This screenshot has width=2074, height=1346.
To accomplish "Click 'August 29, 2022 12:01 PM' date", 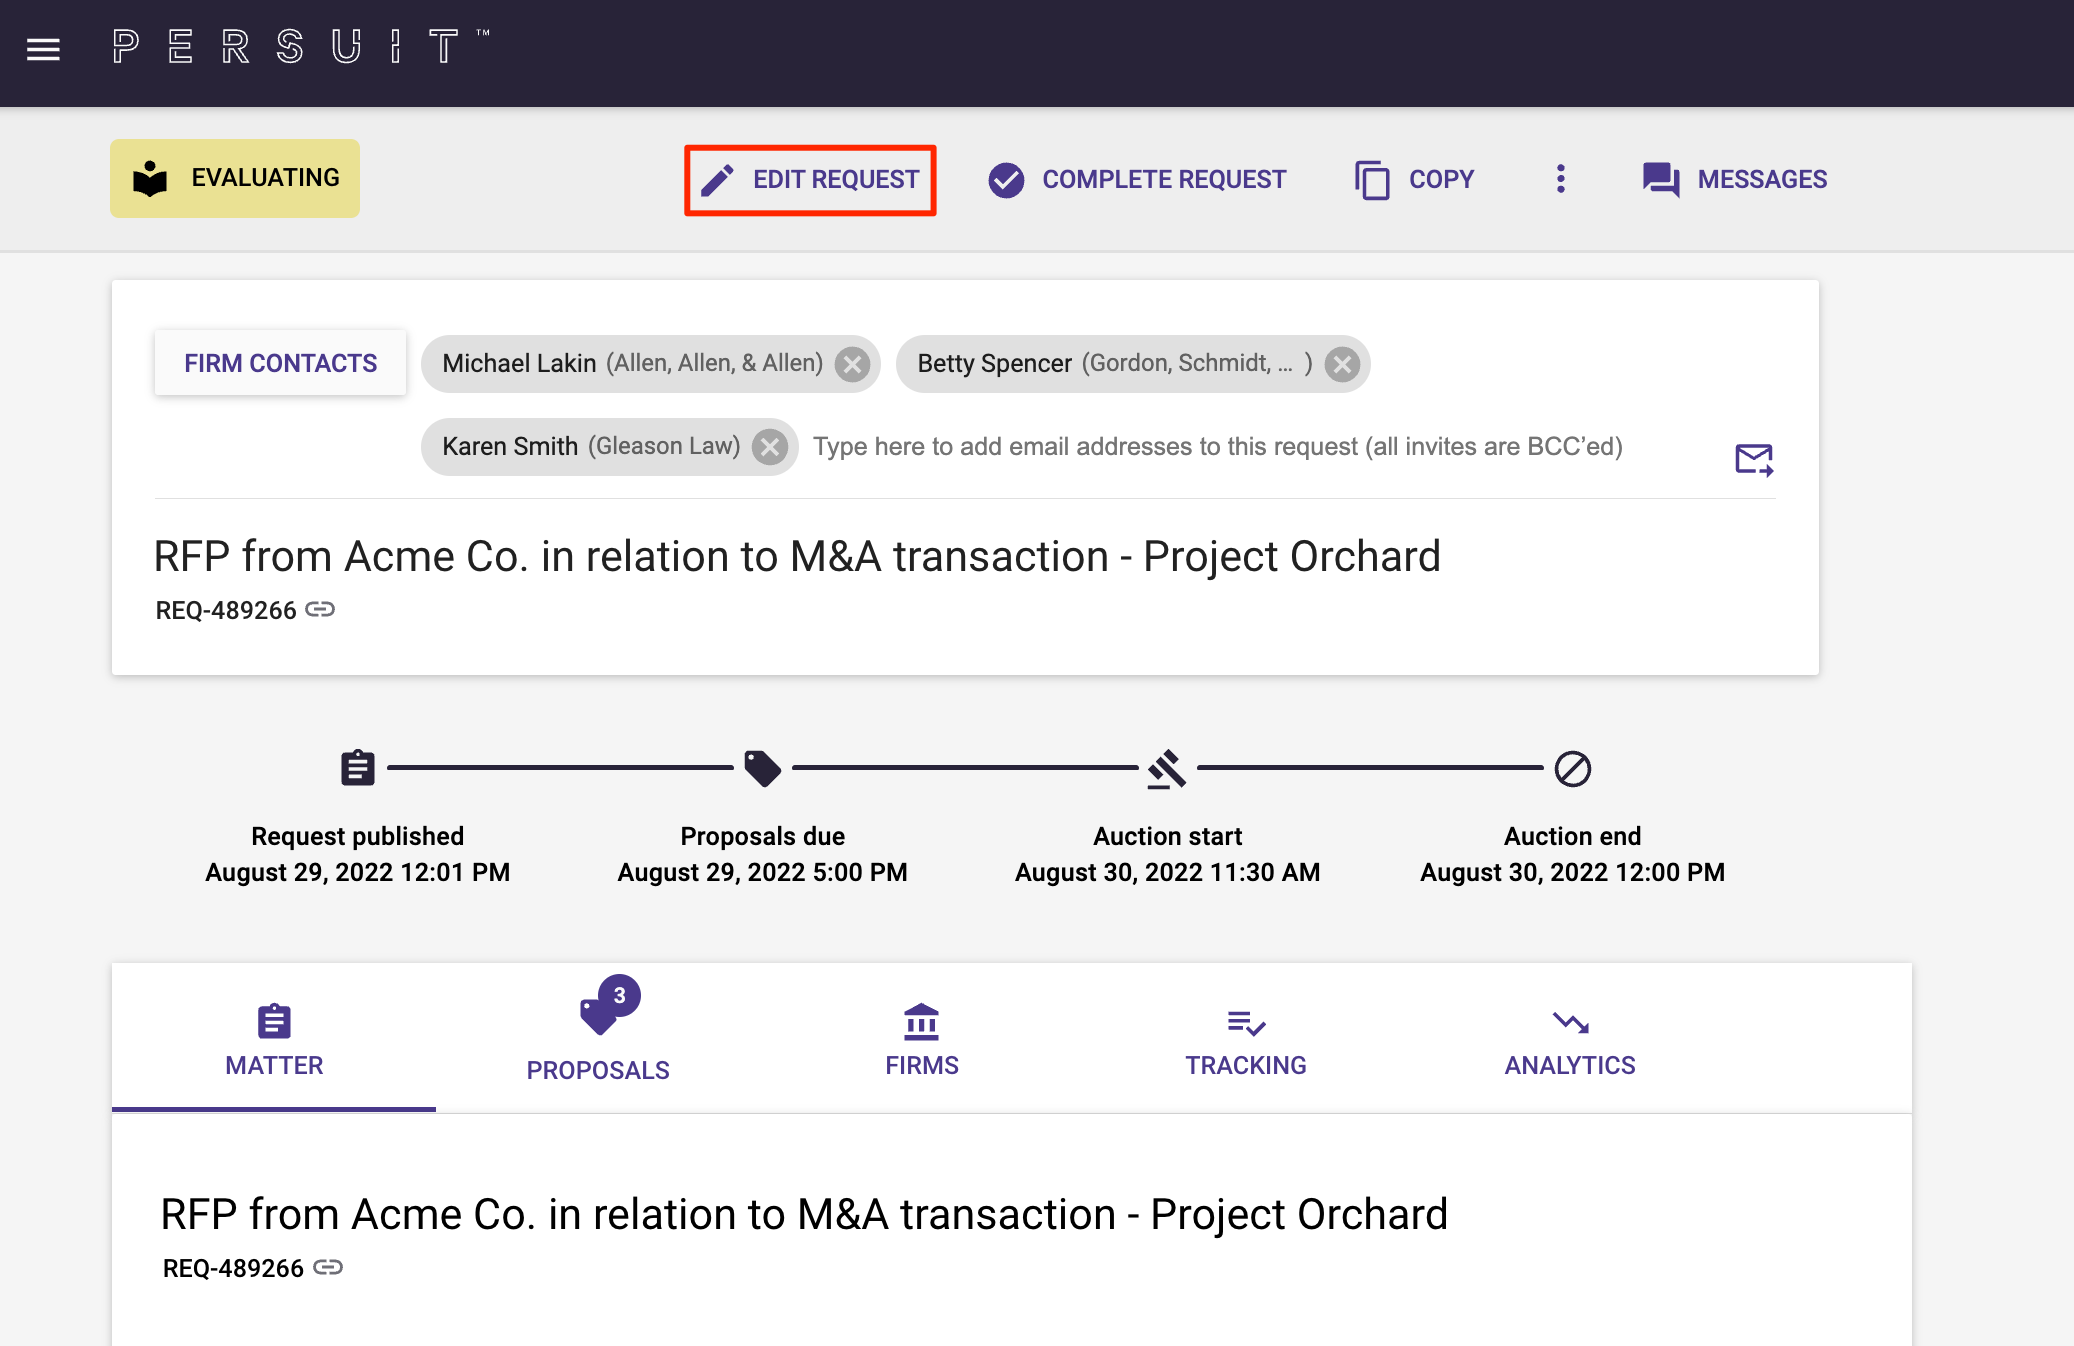I will click(357, 872).
